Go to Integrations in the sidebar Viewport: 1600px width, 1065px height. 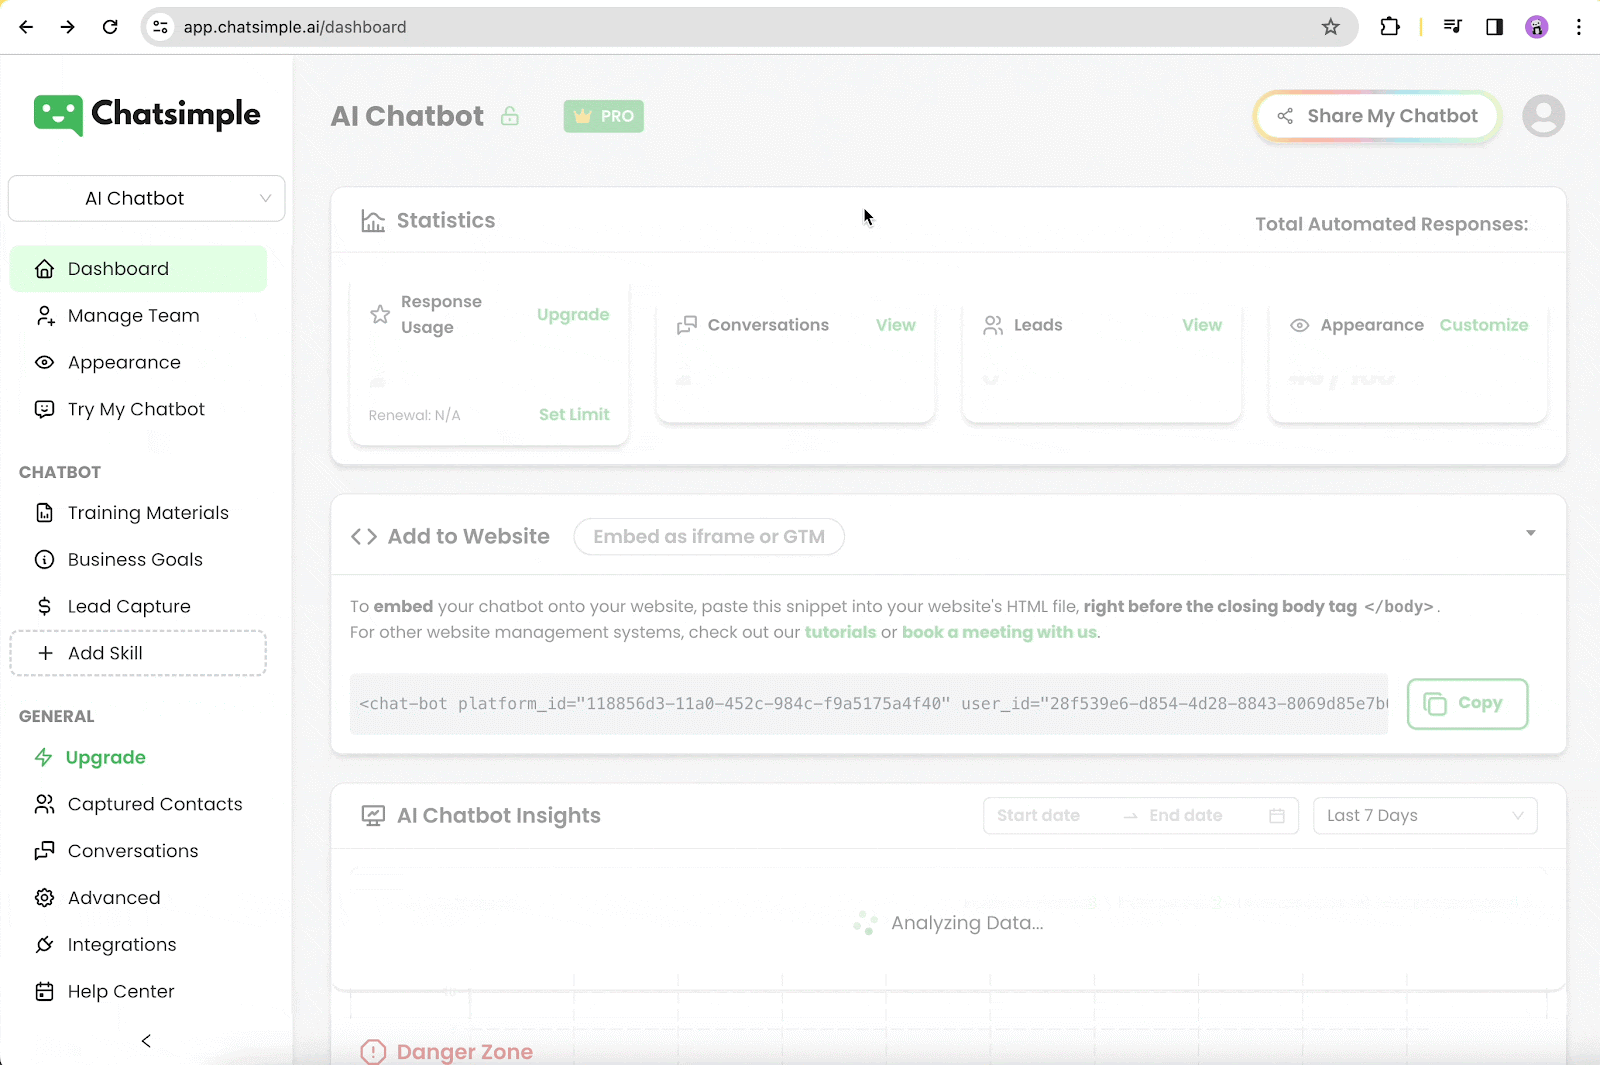point(122,945)
